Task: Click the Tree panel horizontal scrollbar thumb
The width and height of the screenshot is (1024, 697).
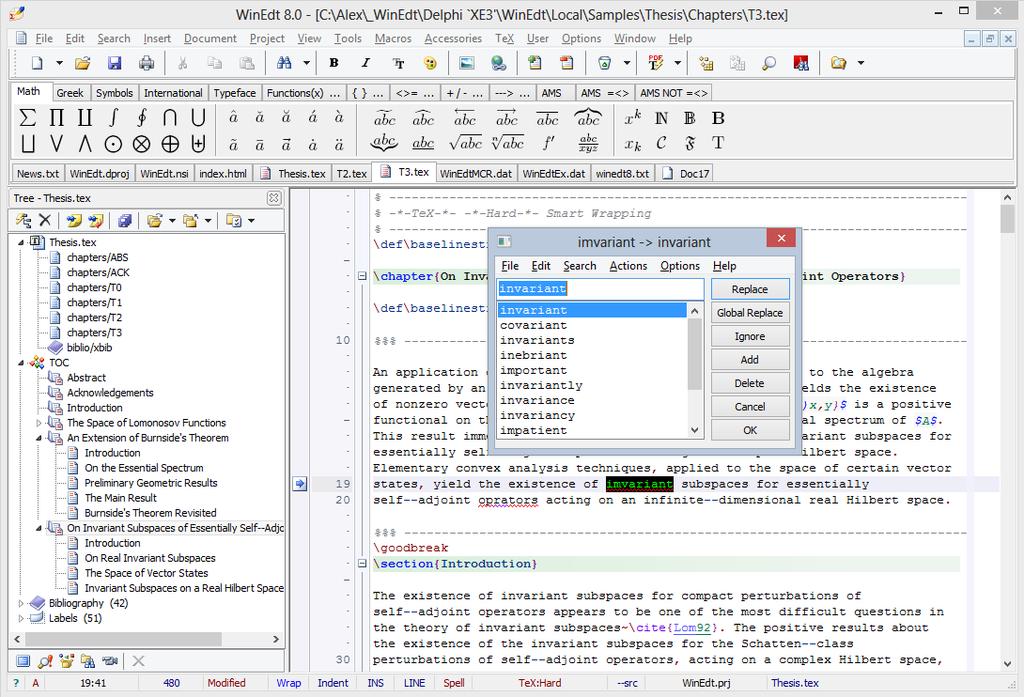Action: click(123, 639)
